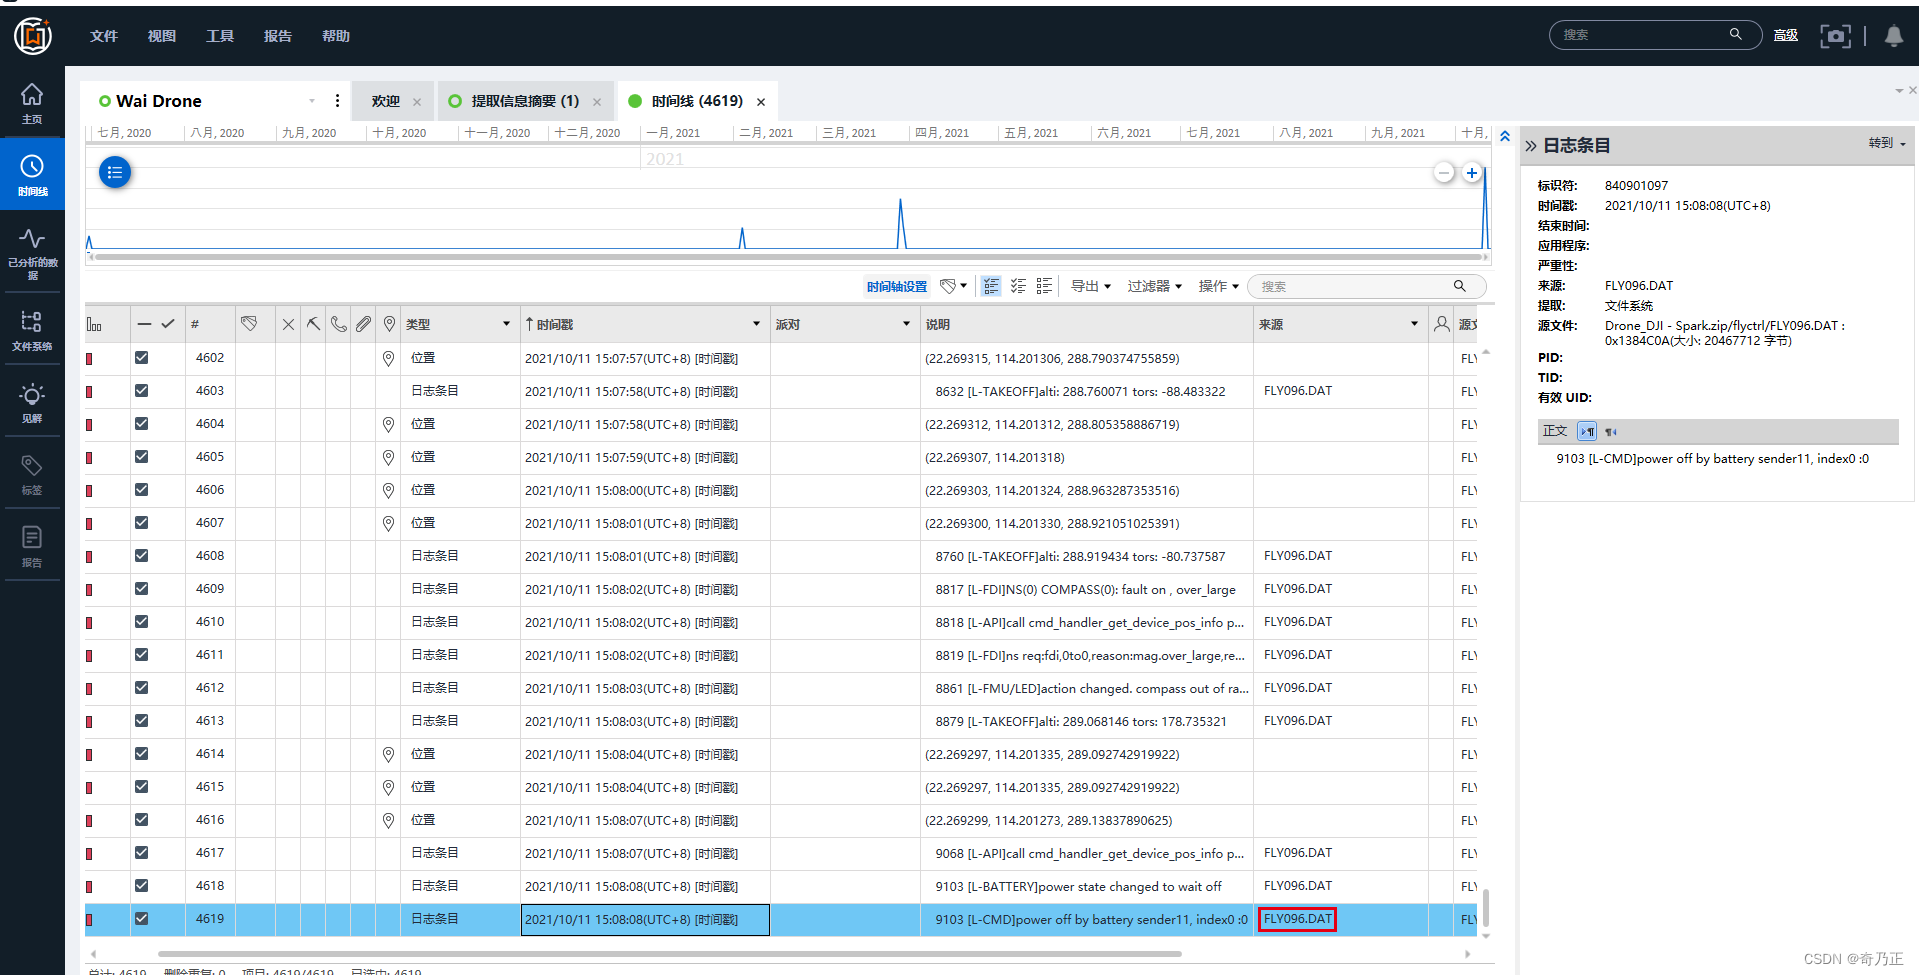Click the check-all header checkmark icon
Viewport: 1919px width, 975px height.
pyautogui.click(x=168, y=324)
